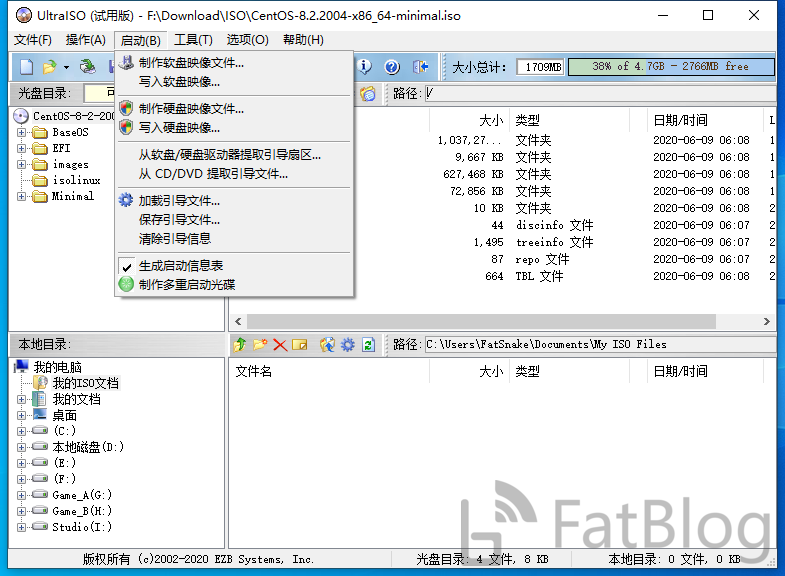The height and width of the screenshot is (576, 785).
Task: Click the green disc icon beside 制作多重启动光碟
Action: tap(126, 284)
